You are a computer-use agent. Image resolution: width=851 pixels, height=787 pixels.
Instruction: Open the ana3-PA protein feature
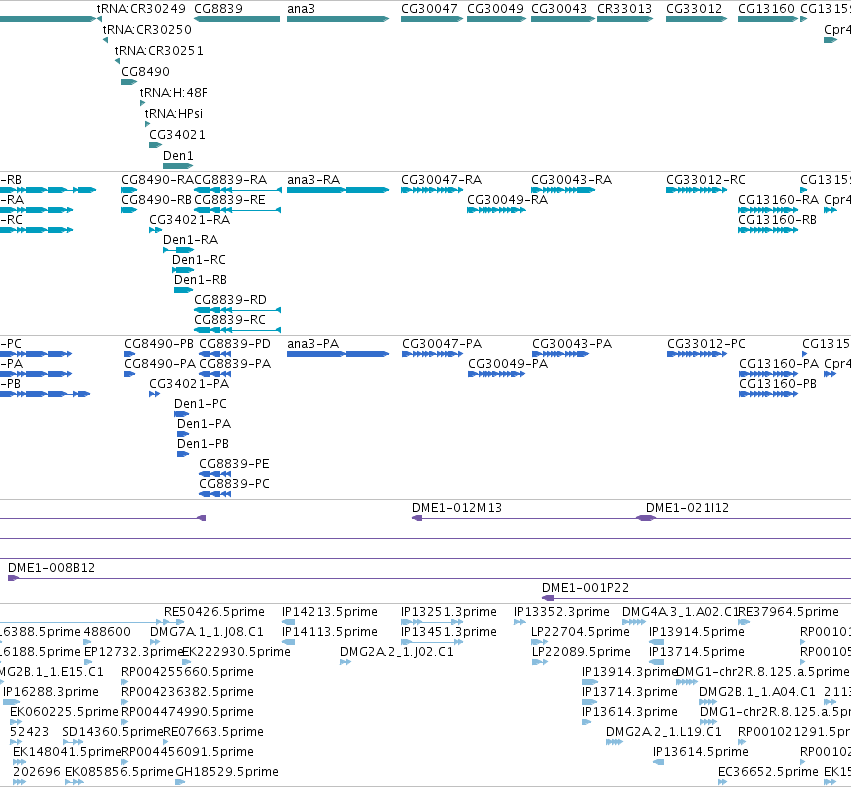point(338,354)
